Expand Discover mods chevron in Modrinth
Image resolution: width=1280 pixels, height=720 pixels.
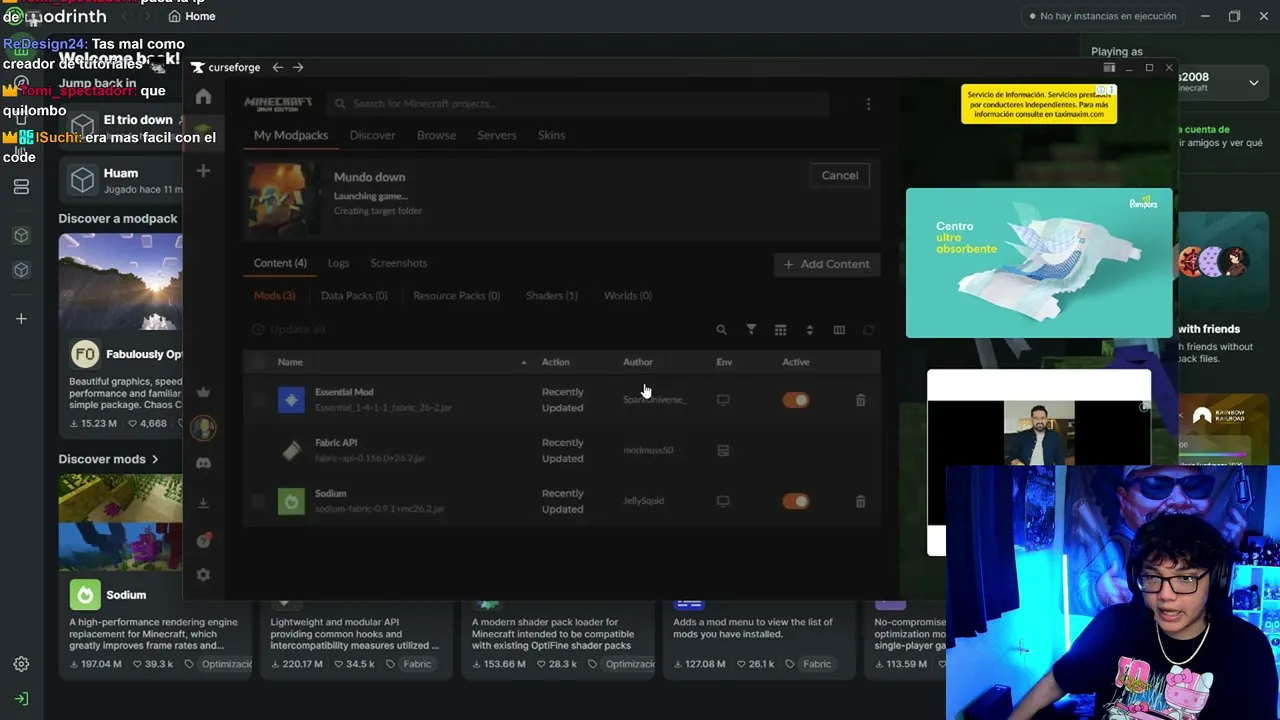[155, 459]
